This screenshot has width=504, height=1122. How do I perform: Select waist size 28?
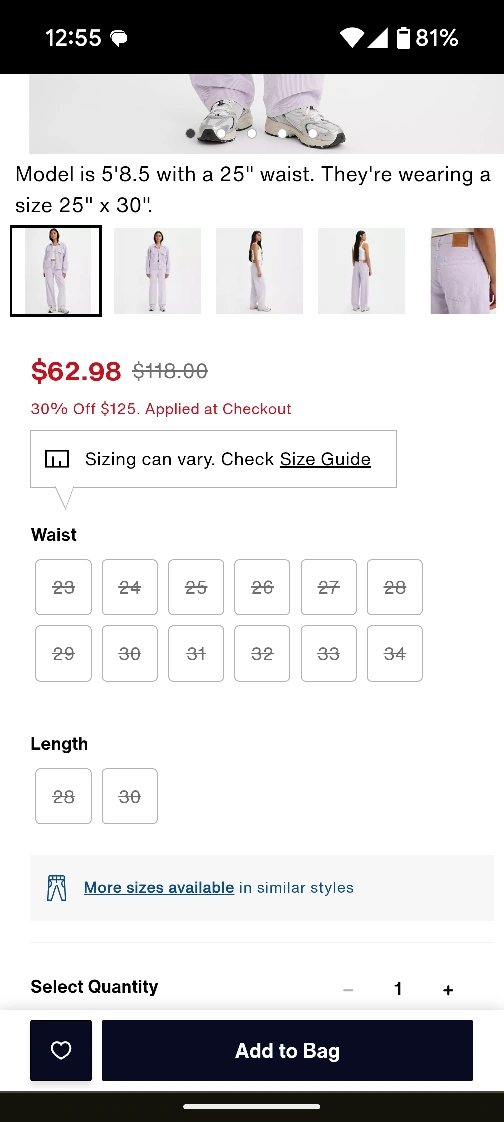394,587
